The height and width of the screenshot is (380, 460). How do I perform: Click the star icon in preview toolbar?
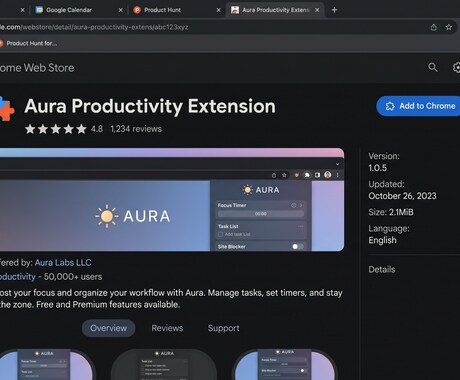click(284, 175)
